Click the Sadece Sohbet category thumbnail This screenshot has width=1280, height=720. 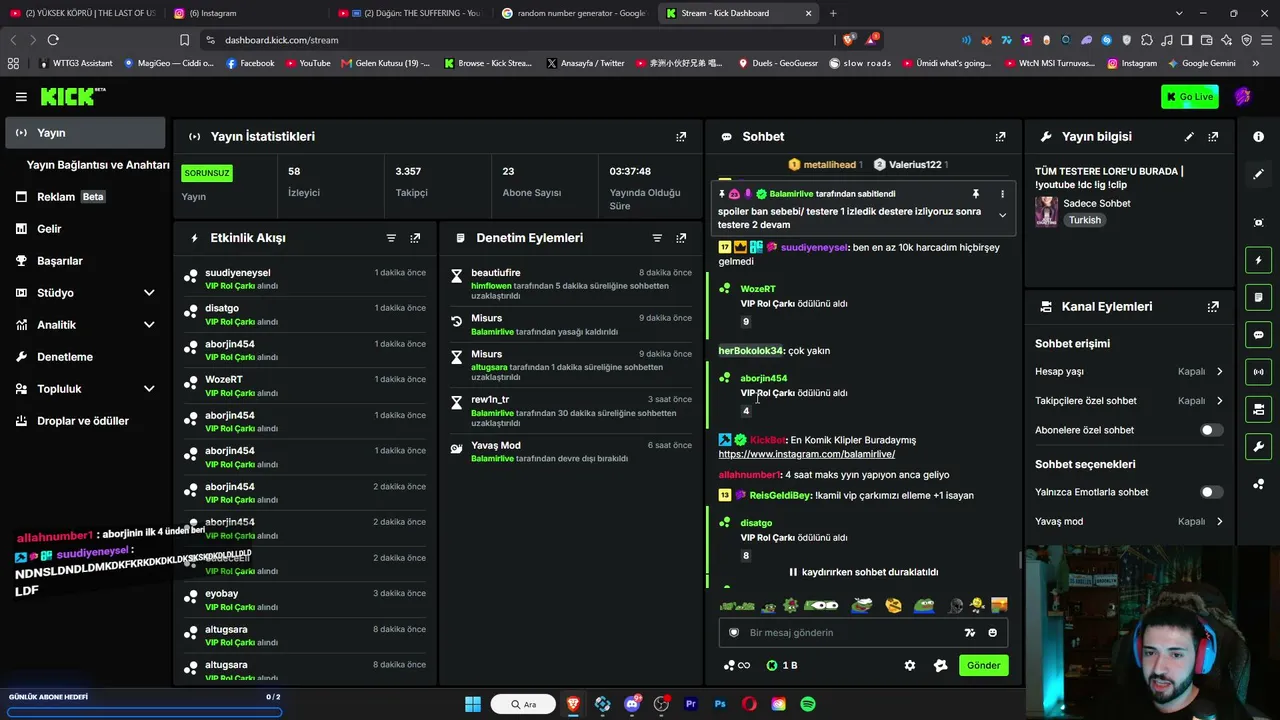tap(1047, 211)
